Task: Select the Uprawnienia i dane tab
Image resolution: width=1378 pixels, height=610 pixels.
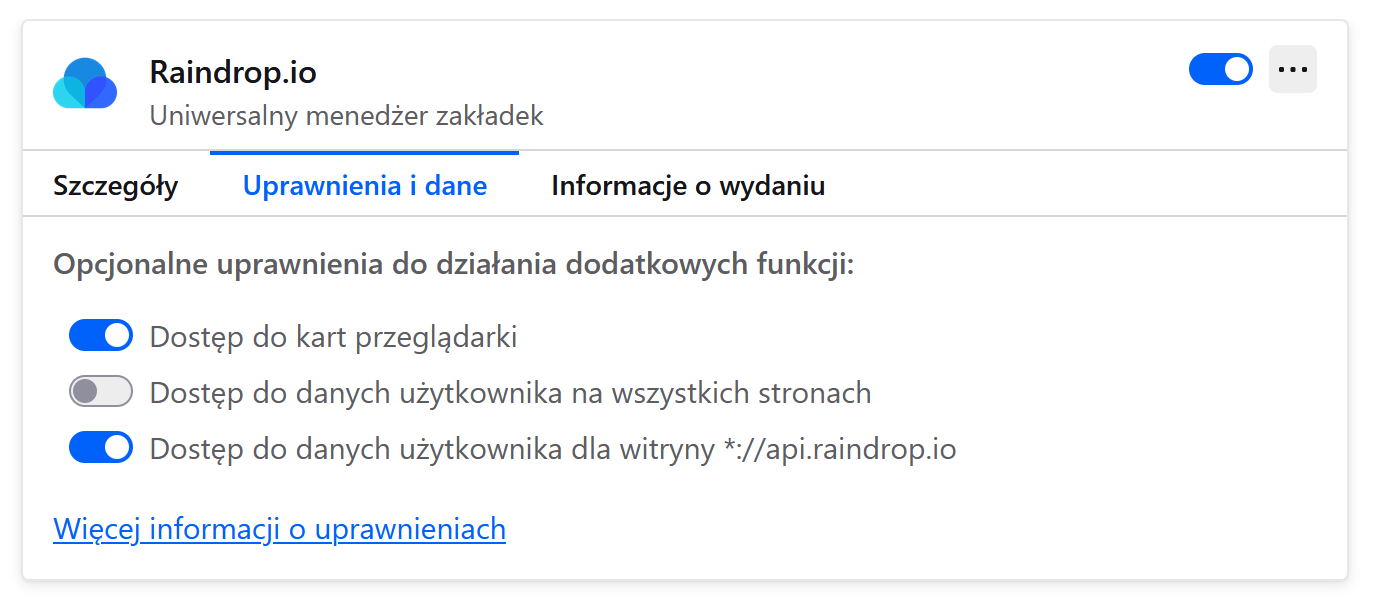Action: [x=365, y=186]
